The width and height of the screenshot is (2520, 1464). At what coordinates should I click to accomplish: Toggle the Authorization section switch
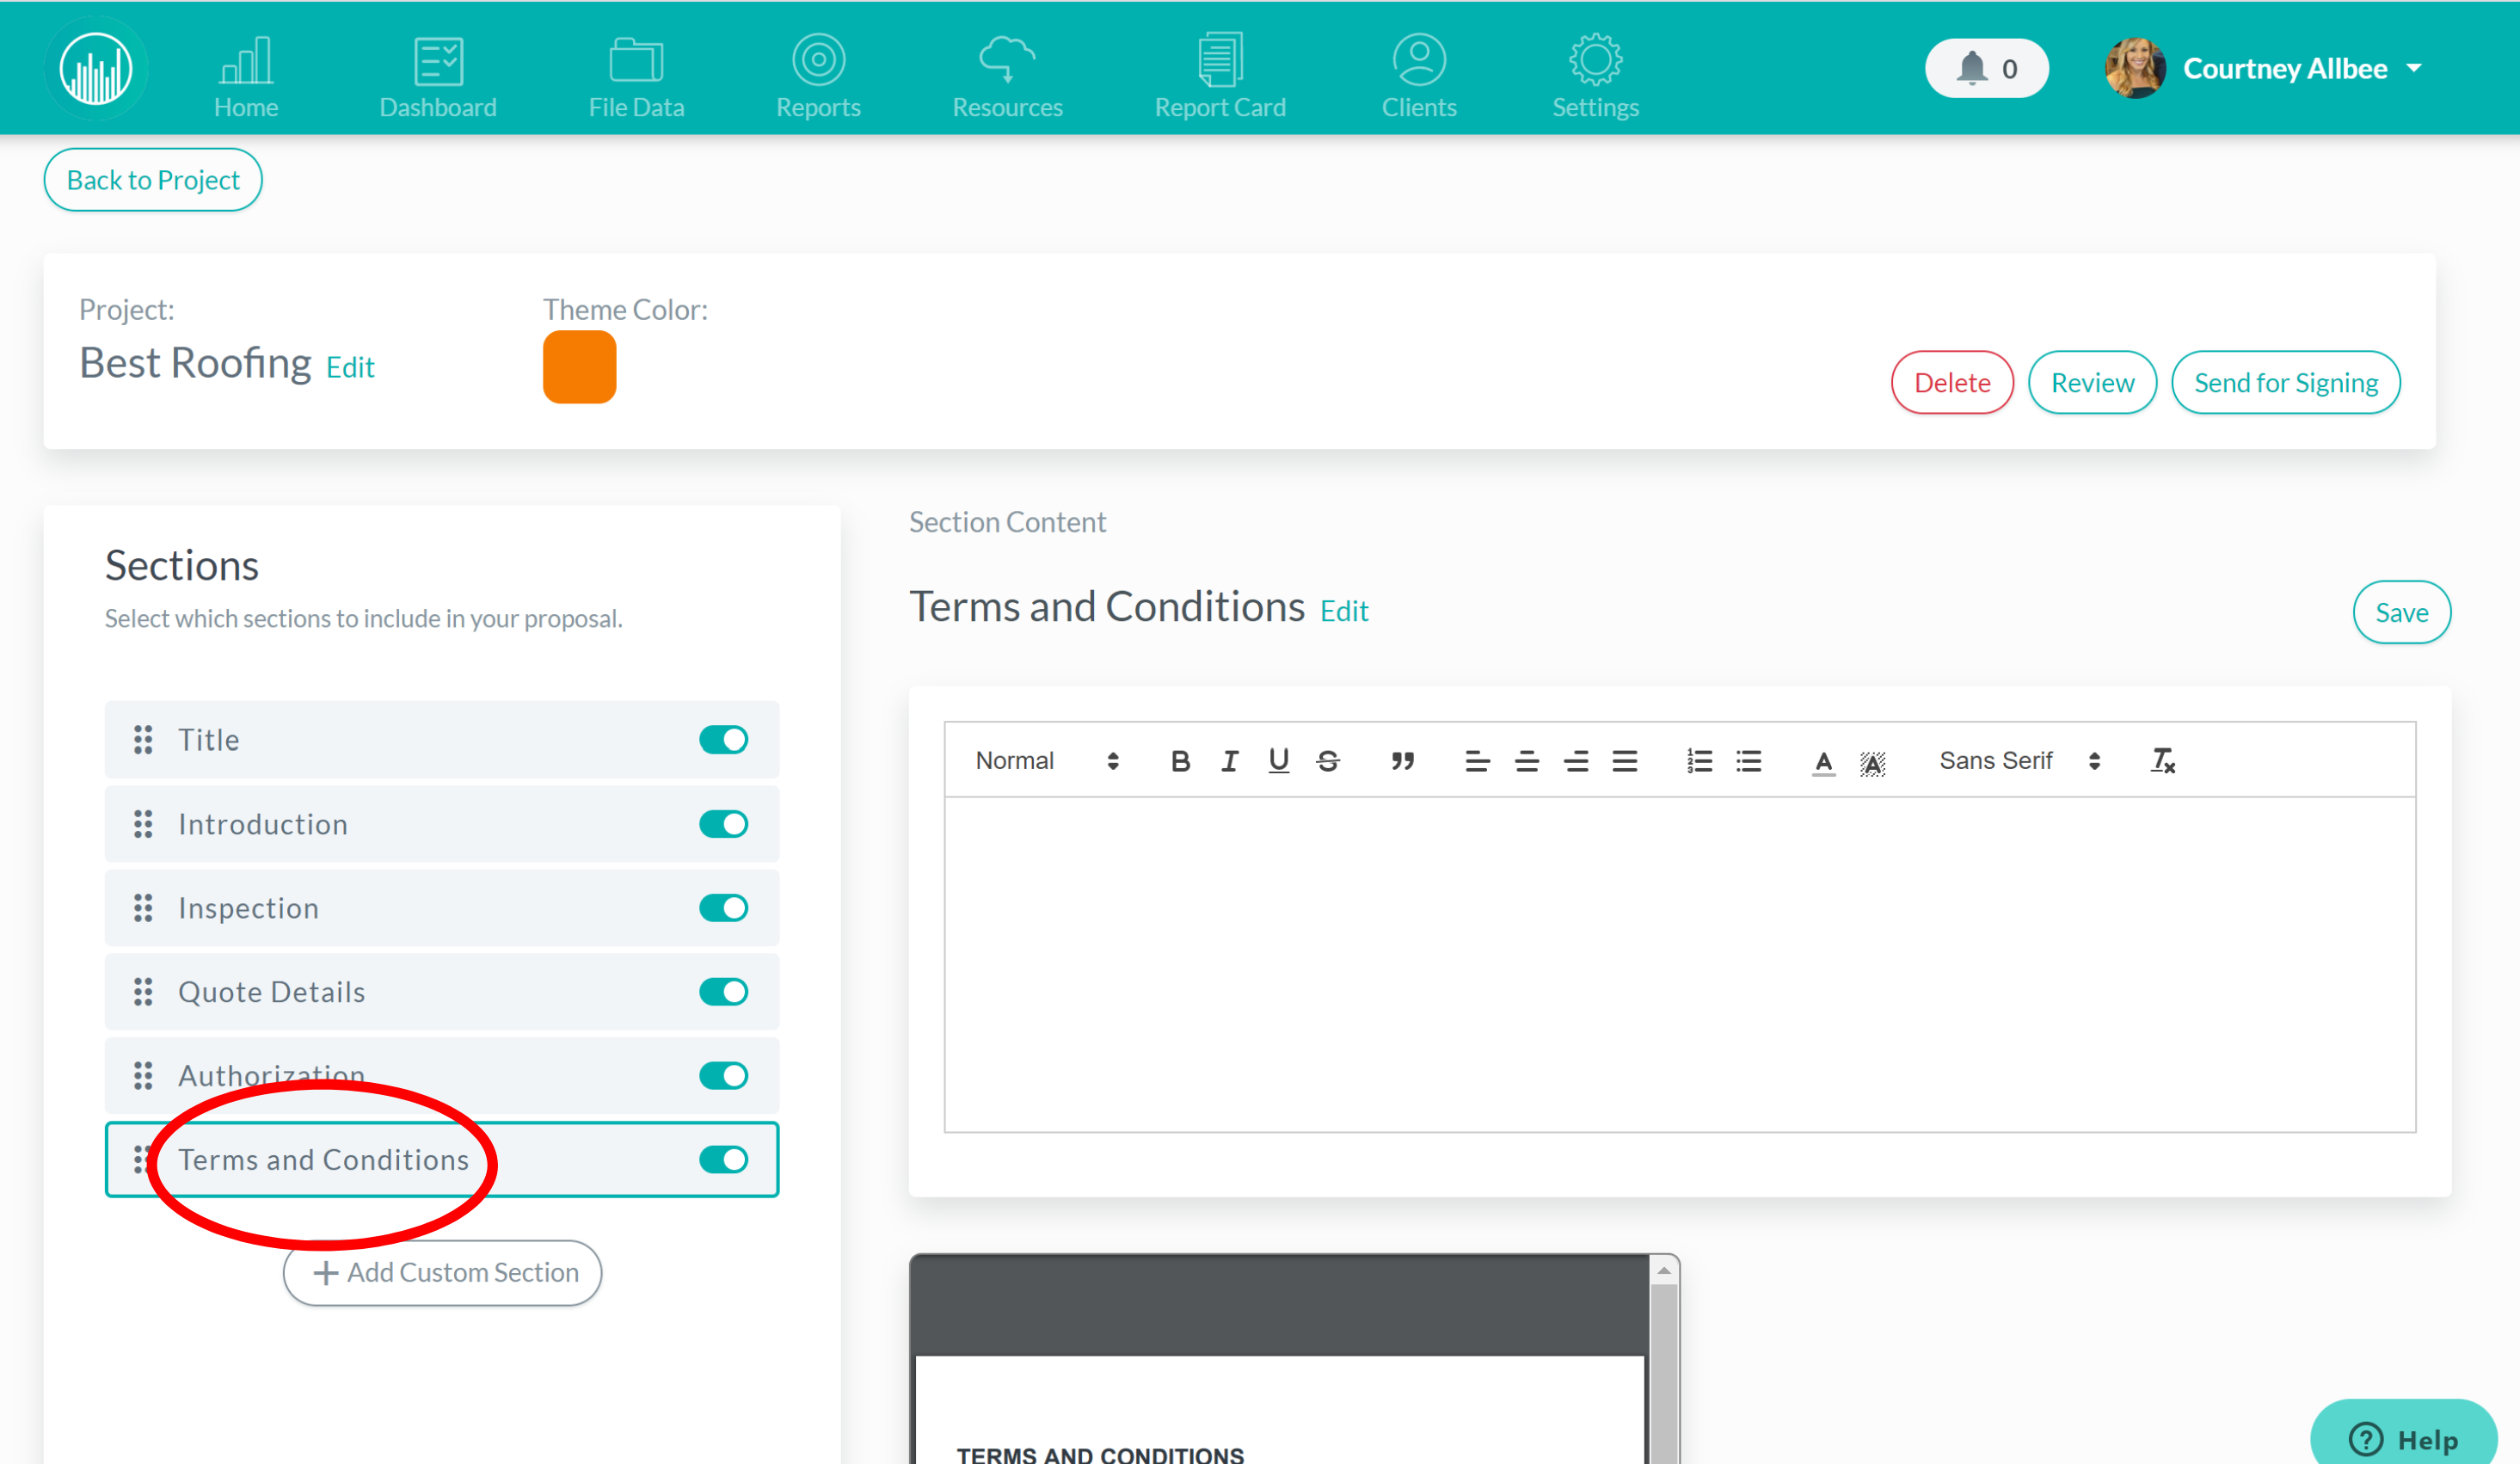point(723,1076)
